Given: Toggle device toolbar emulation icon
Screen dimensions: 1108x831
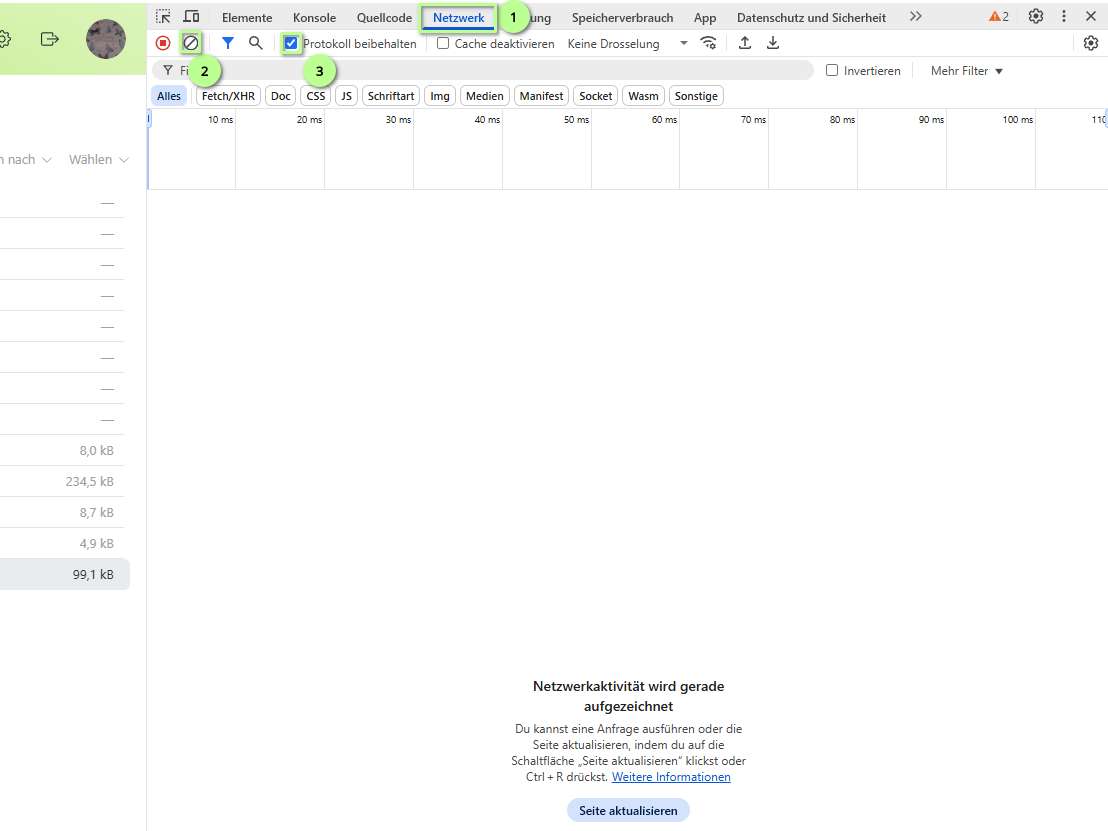Looking at the screenshot, I should pos(191,17).
